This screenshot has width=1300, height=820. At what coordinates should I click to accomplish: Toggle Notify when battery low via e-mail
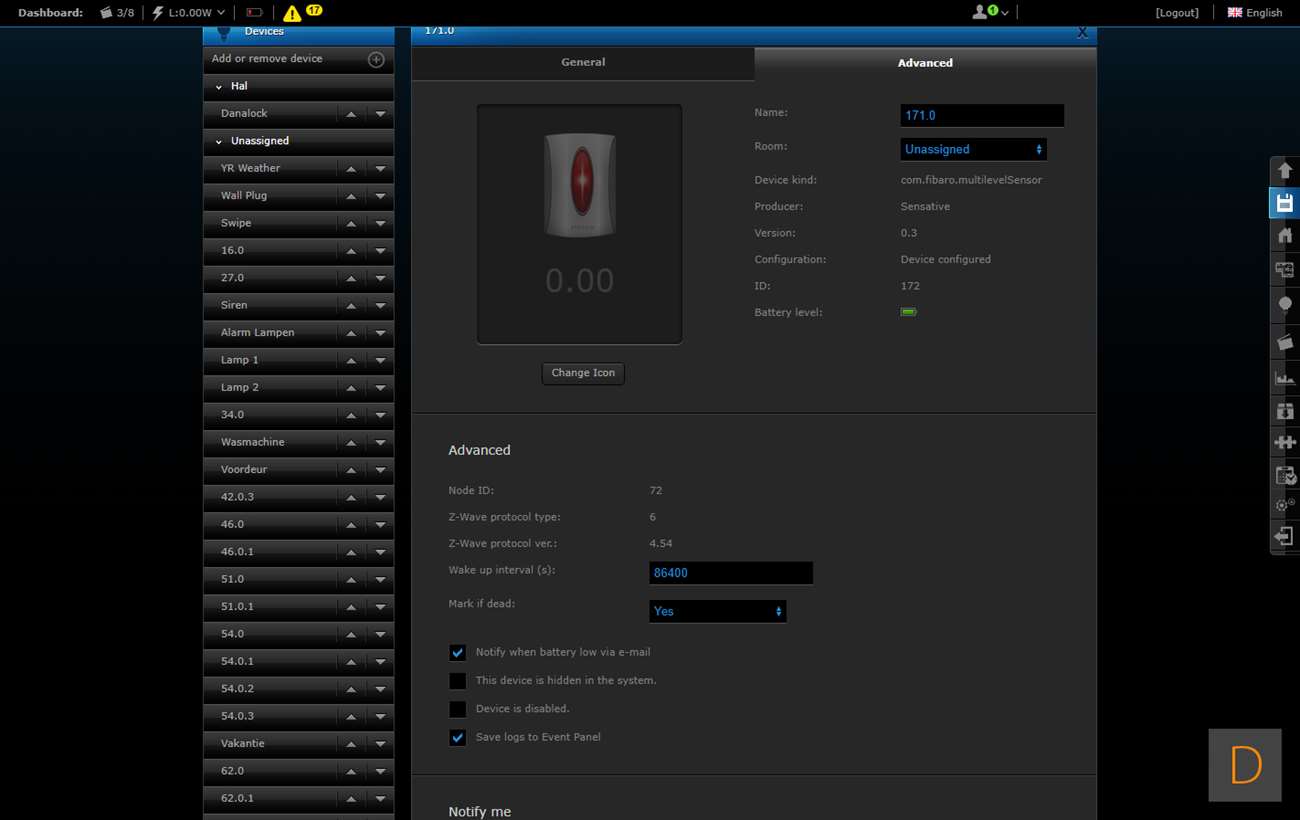tap(458, 653)
